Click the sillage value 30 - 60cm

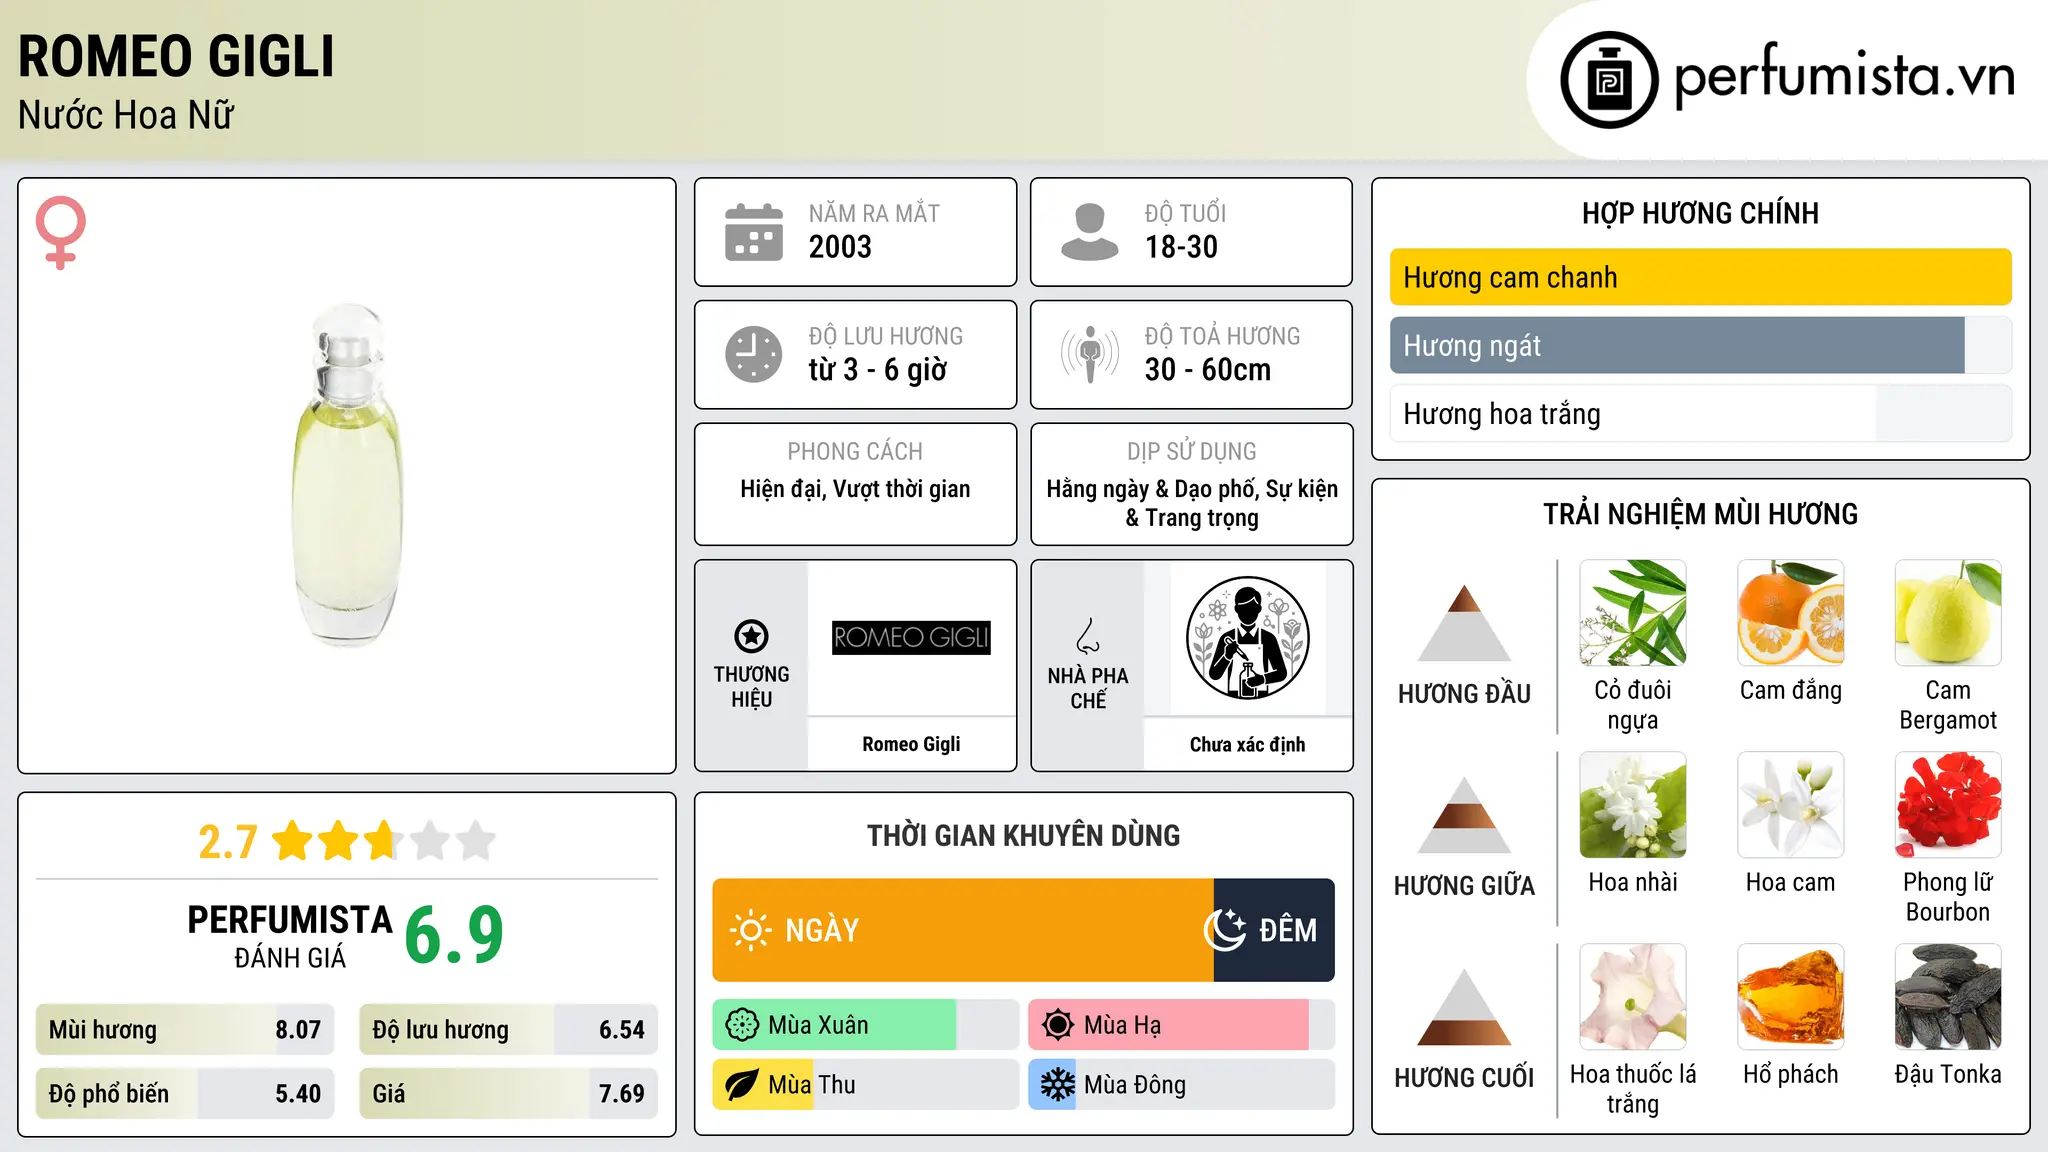pos(1208,370)
